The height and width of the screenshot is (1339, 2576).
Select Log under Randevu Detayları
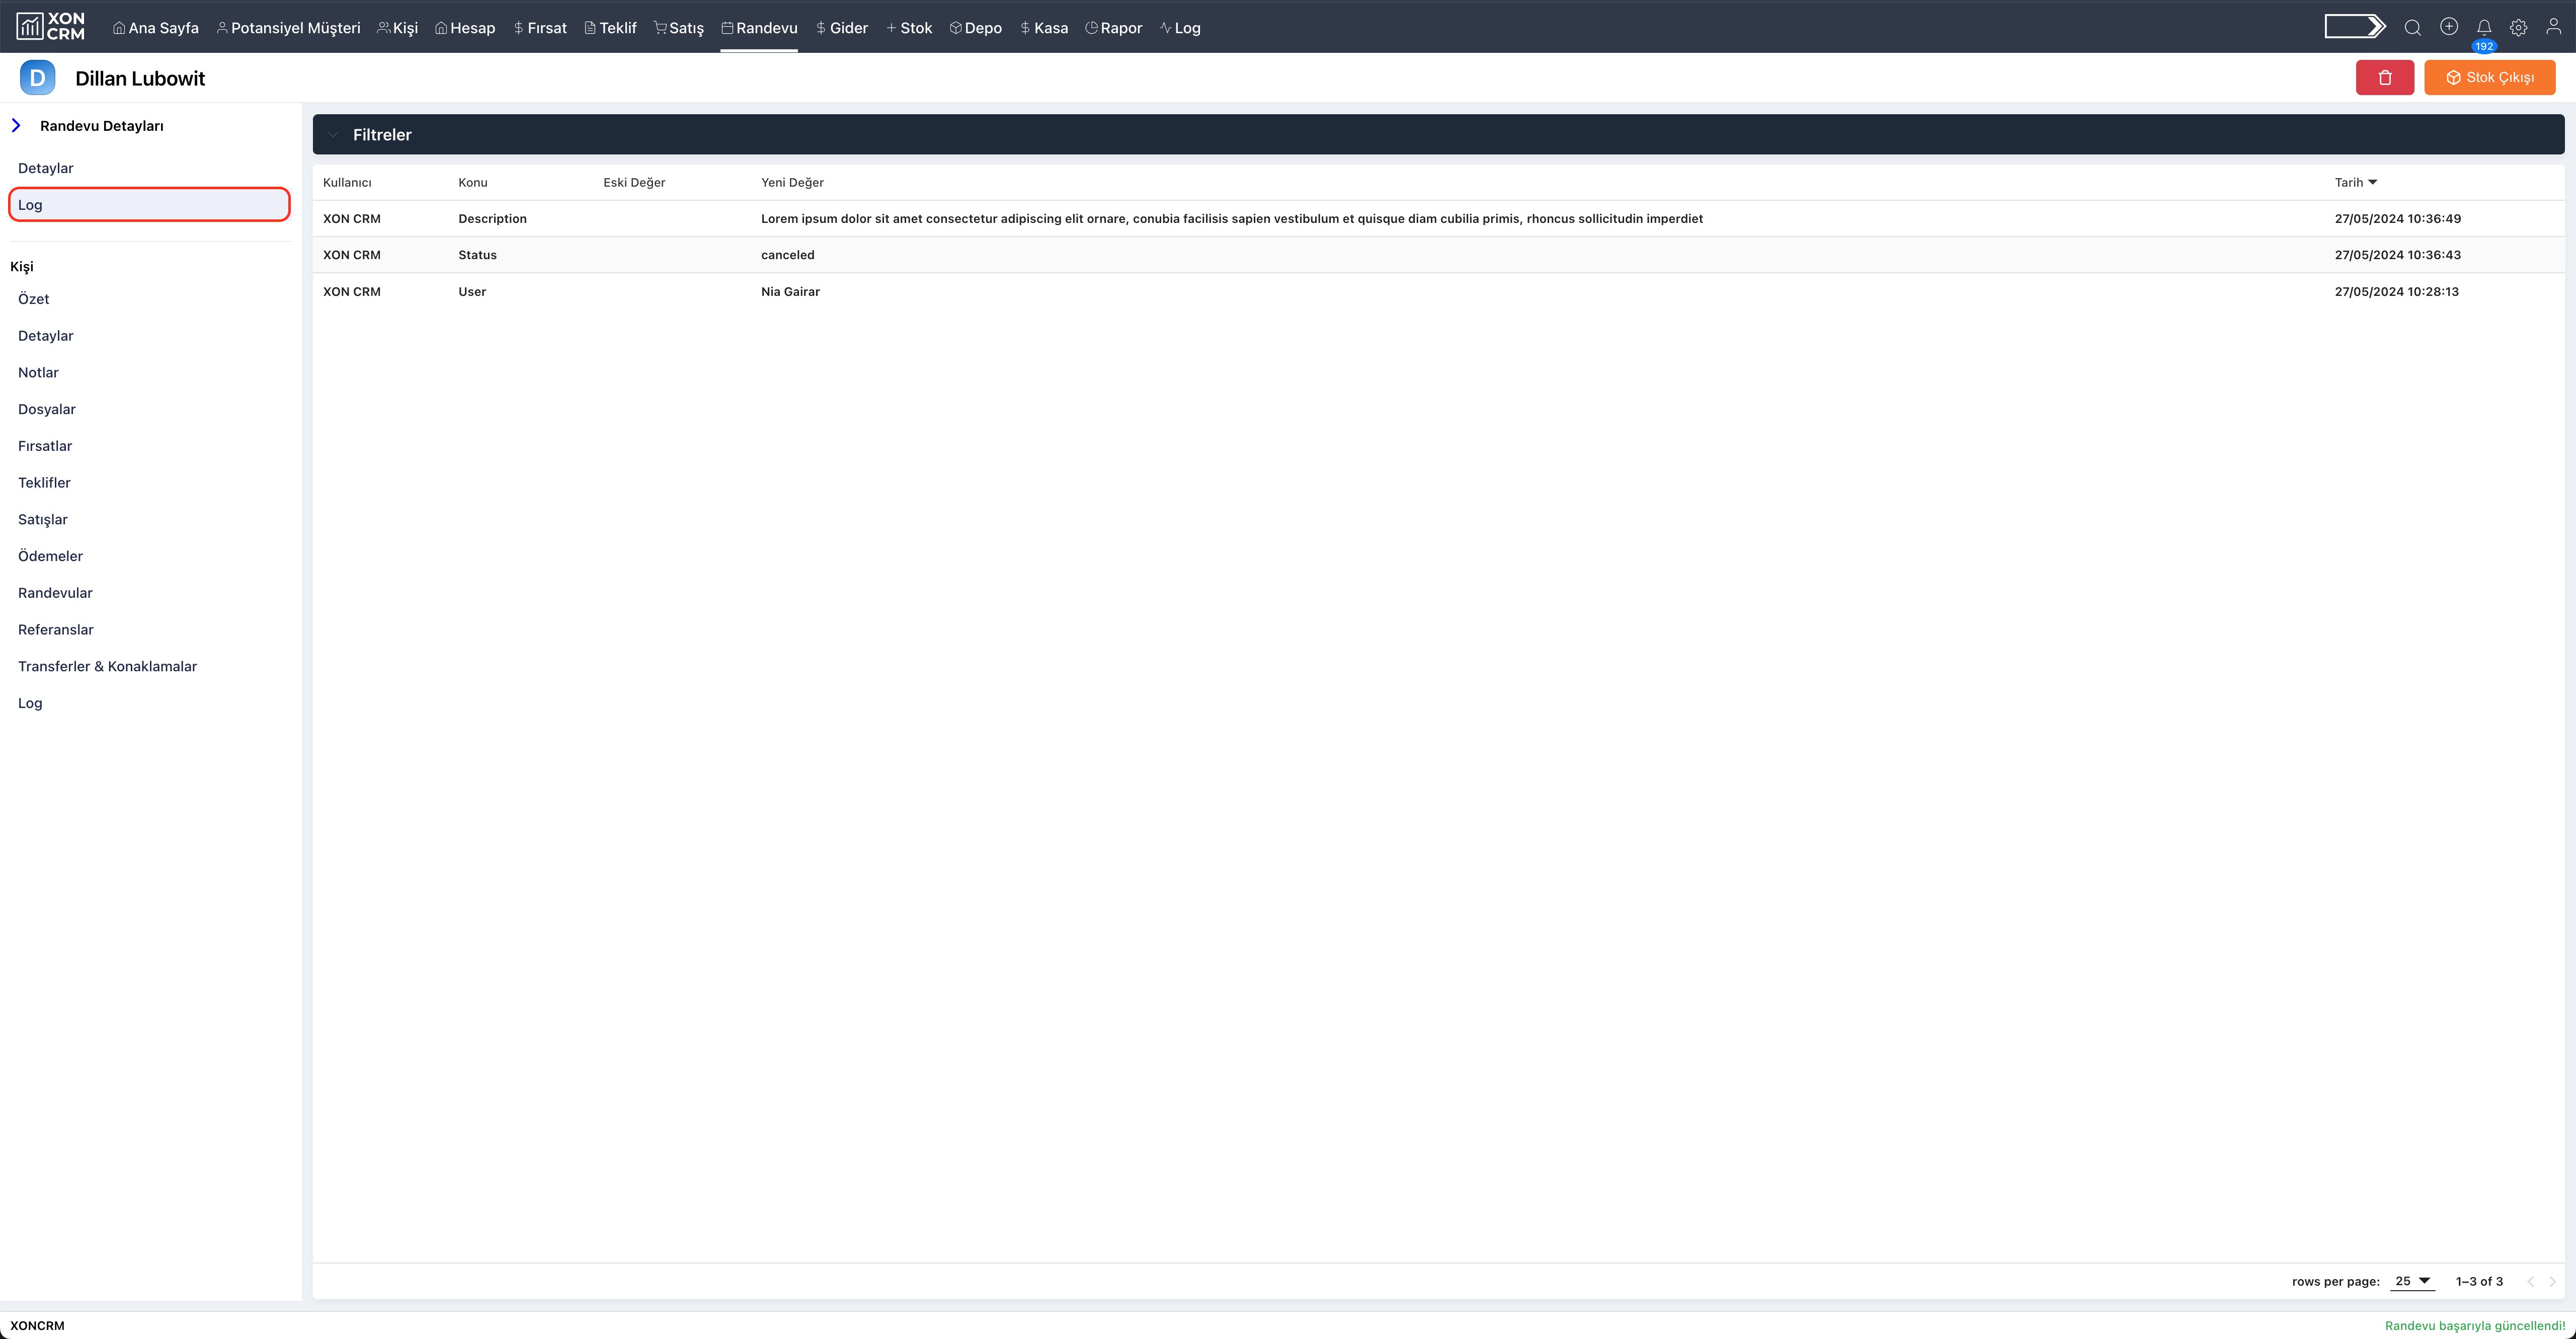pos(149,204)
